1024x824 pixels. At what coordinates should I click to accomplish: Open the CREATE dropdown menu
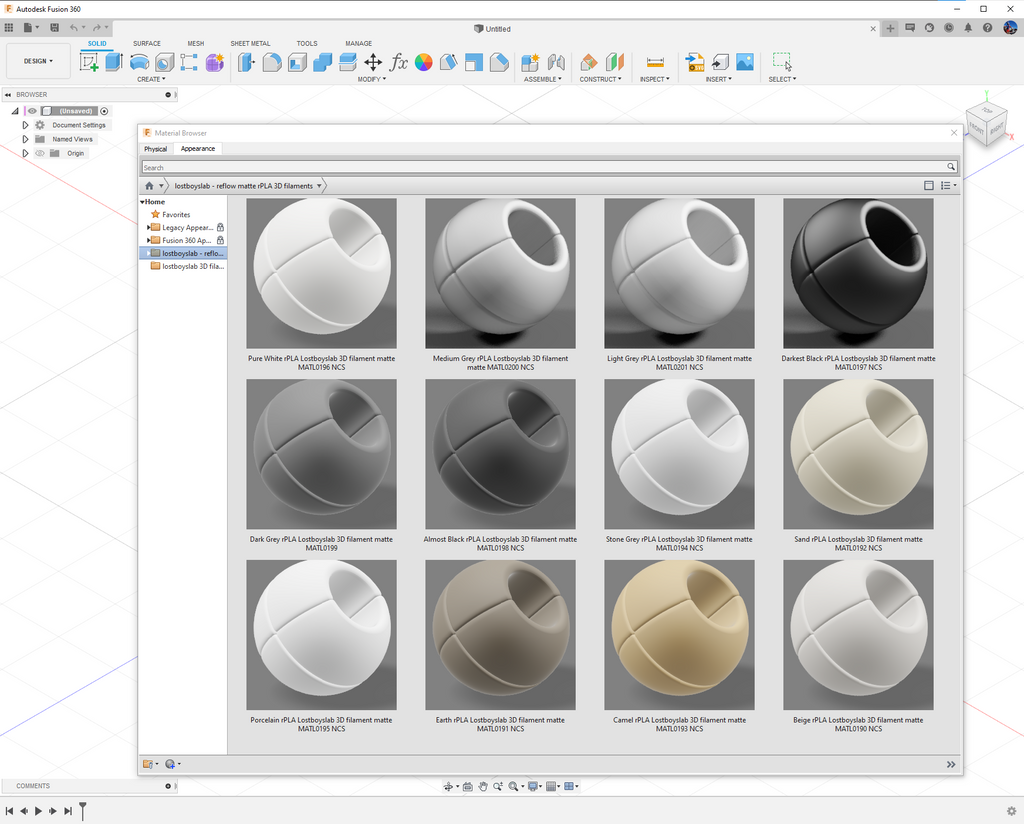pos(151,79)
